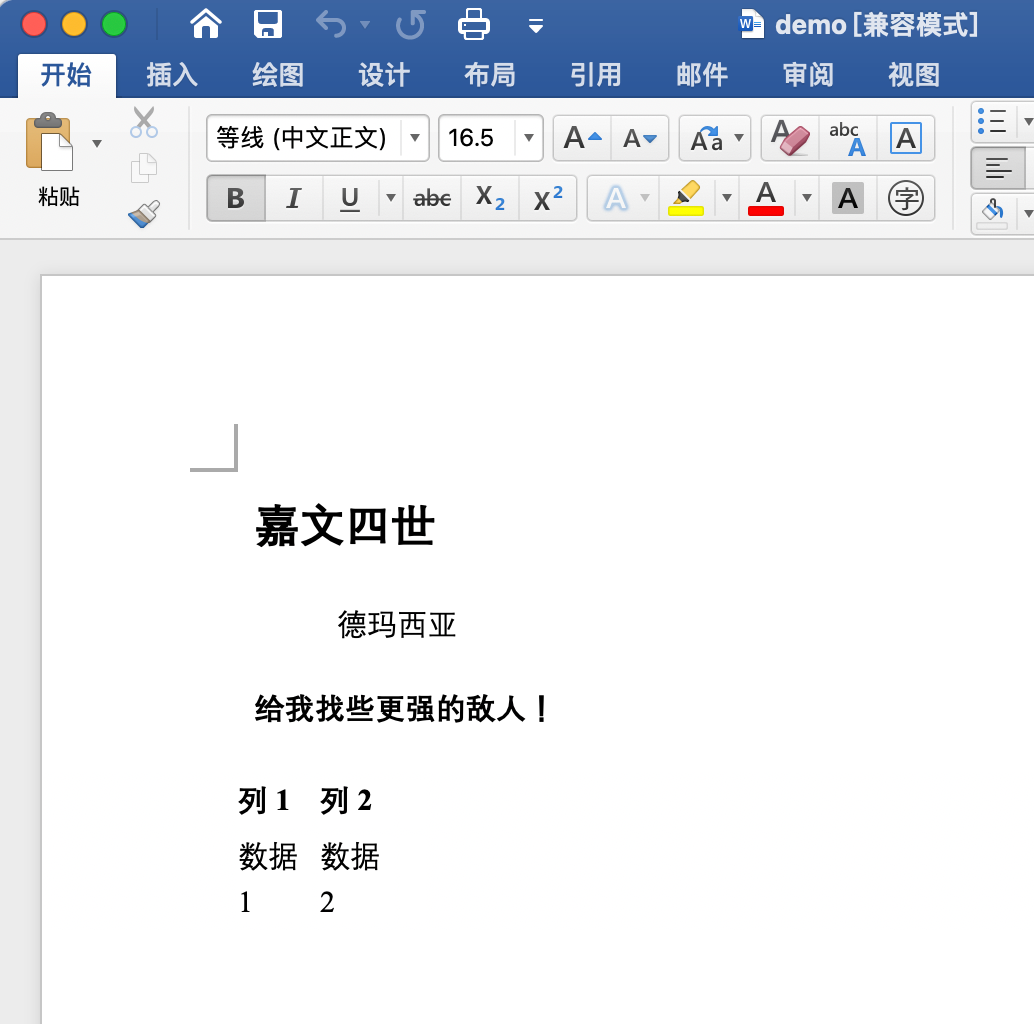Expand font color options
Screen dimensions: 1034x1024
click(806, 198)
